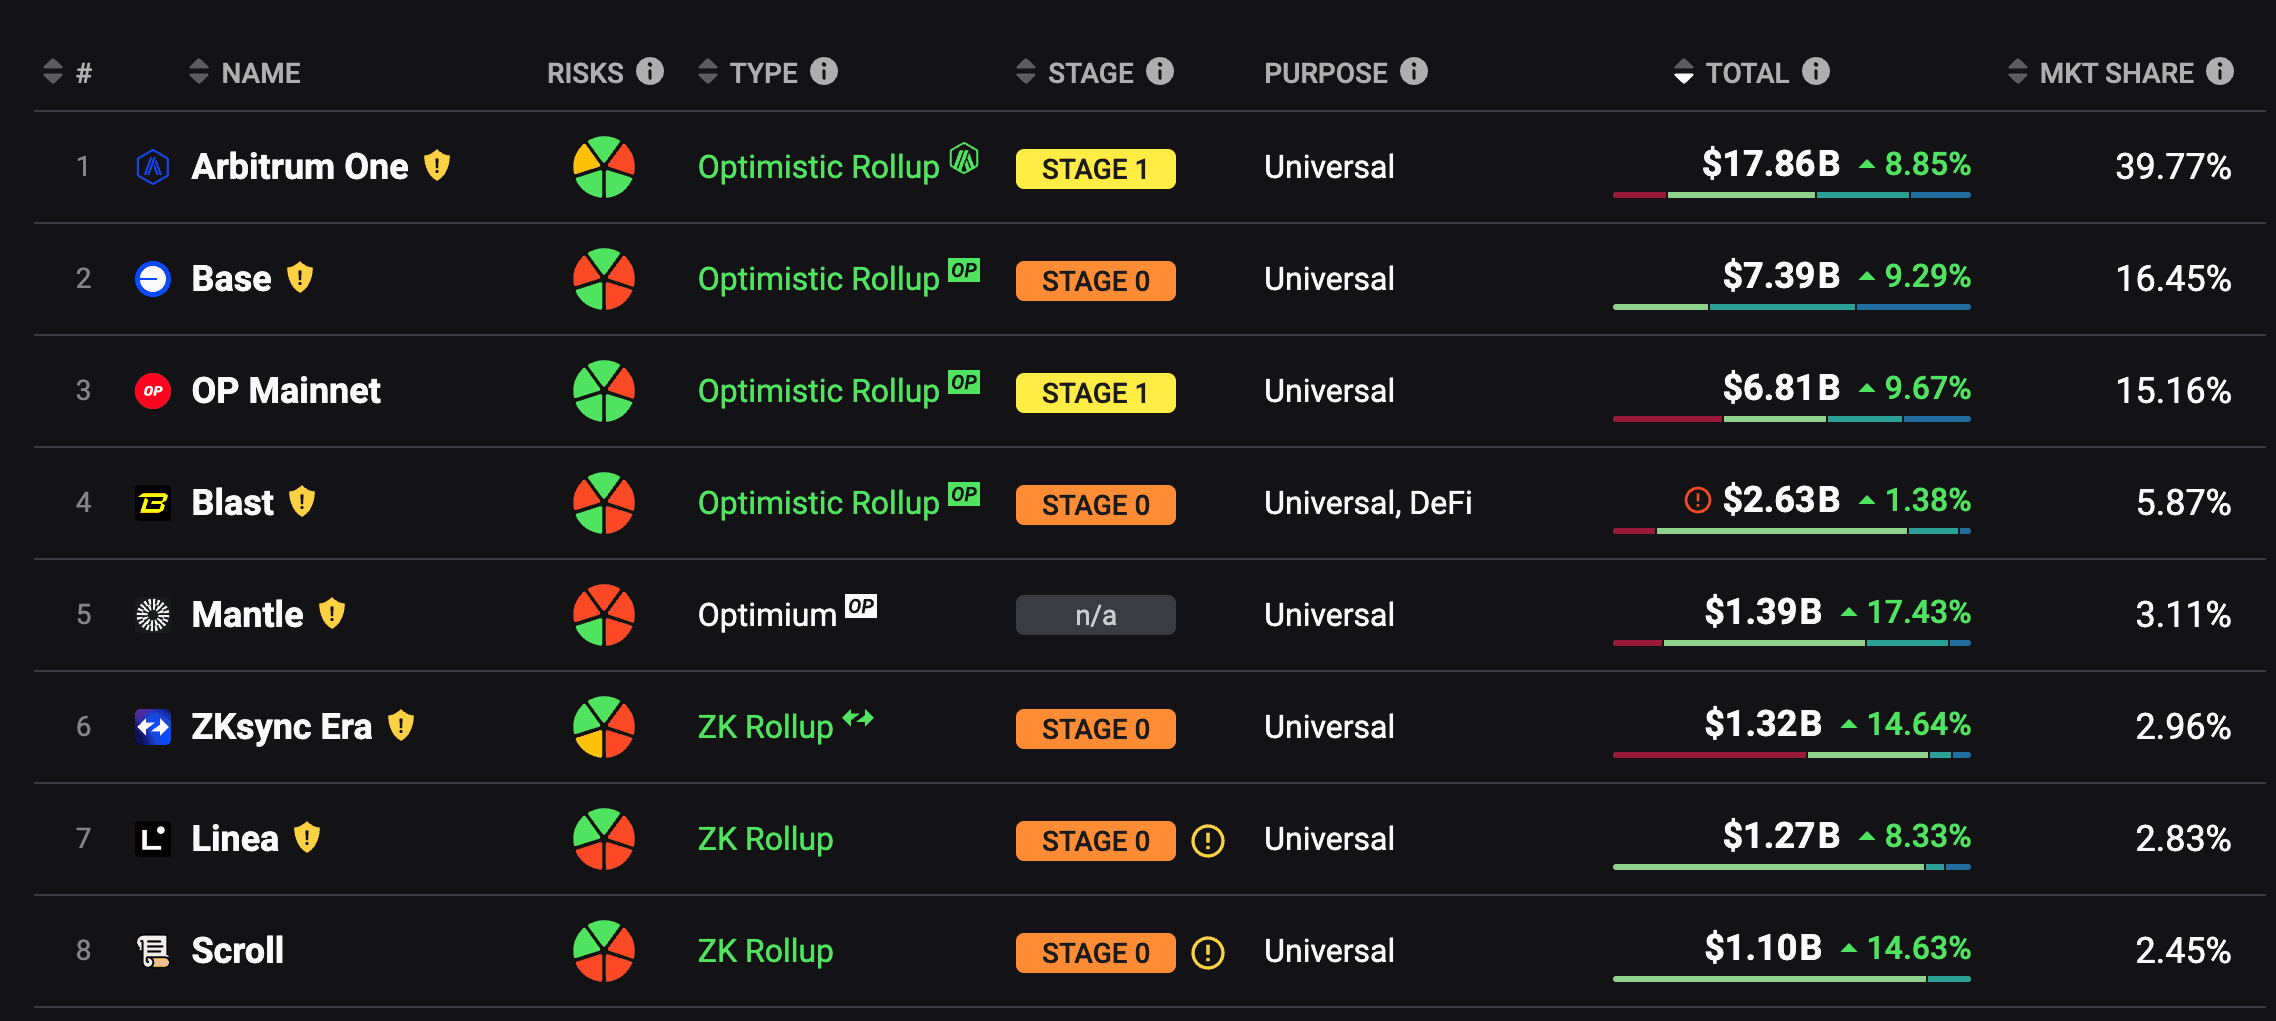
Task: Sort the table by the NAME column
Action: coord(245,72)
